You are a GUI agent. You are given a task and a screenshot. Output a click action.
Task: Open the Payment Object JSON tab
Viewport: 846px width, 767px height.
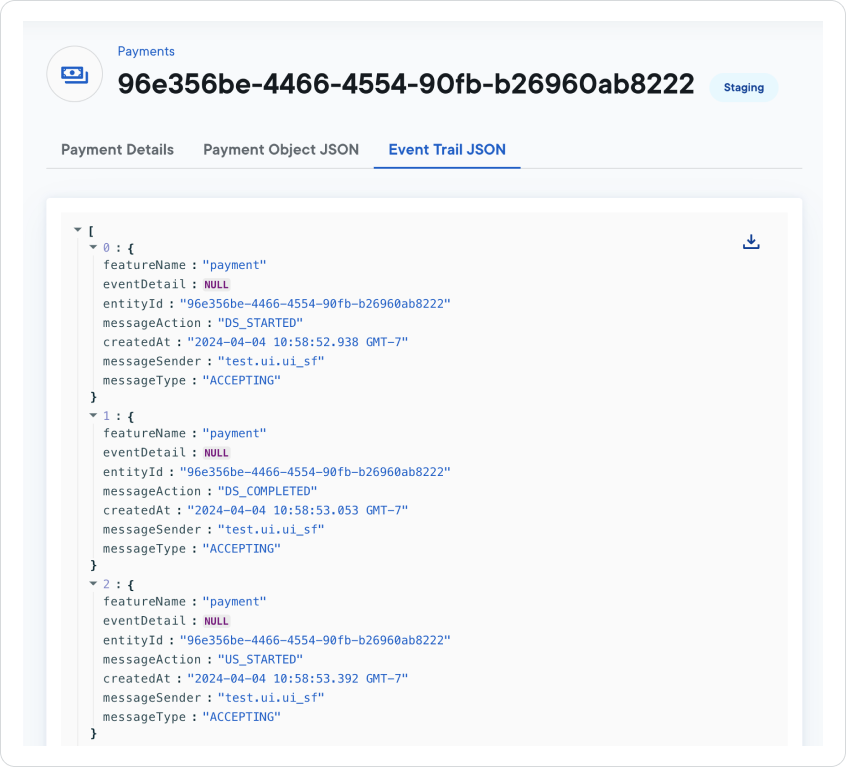click(x=280, y=149)
